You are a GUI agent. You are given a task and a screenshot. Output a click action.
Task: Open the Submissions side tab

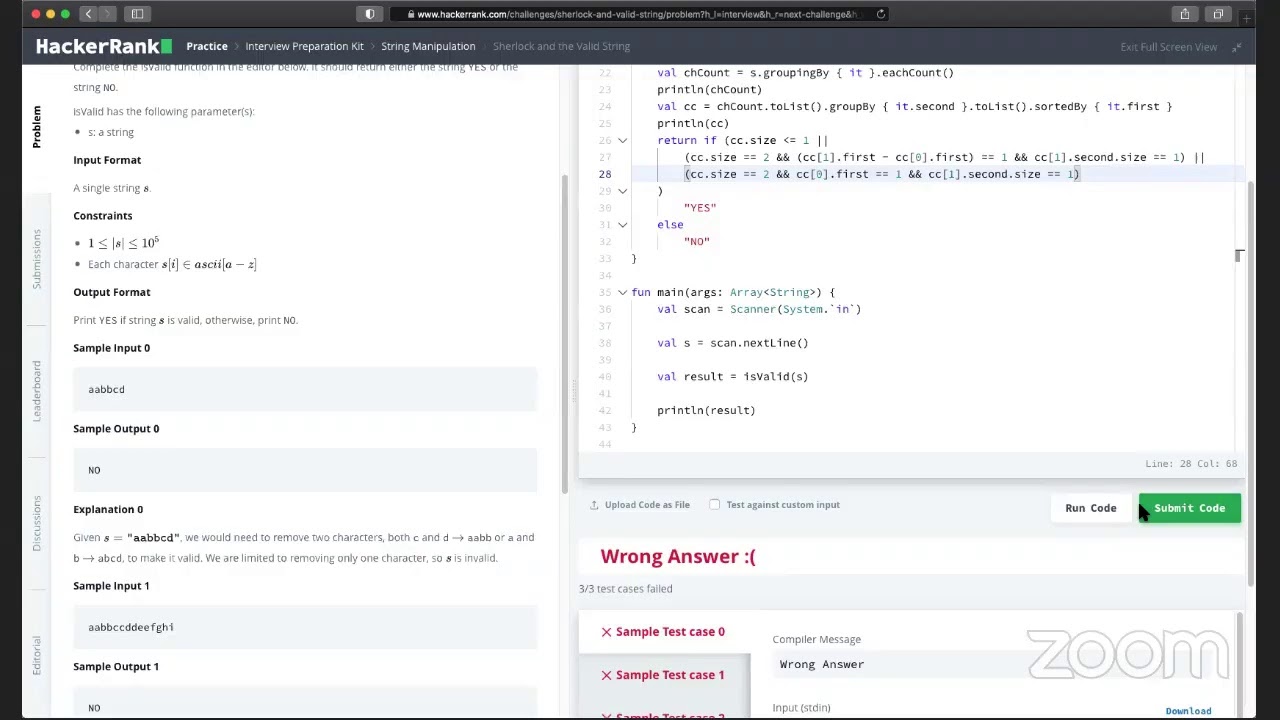click(36, 259)
